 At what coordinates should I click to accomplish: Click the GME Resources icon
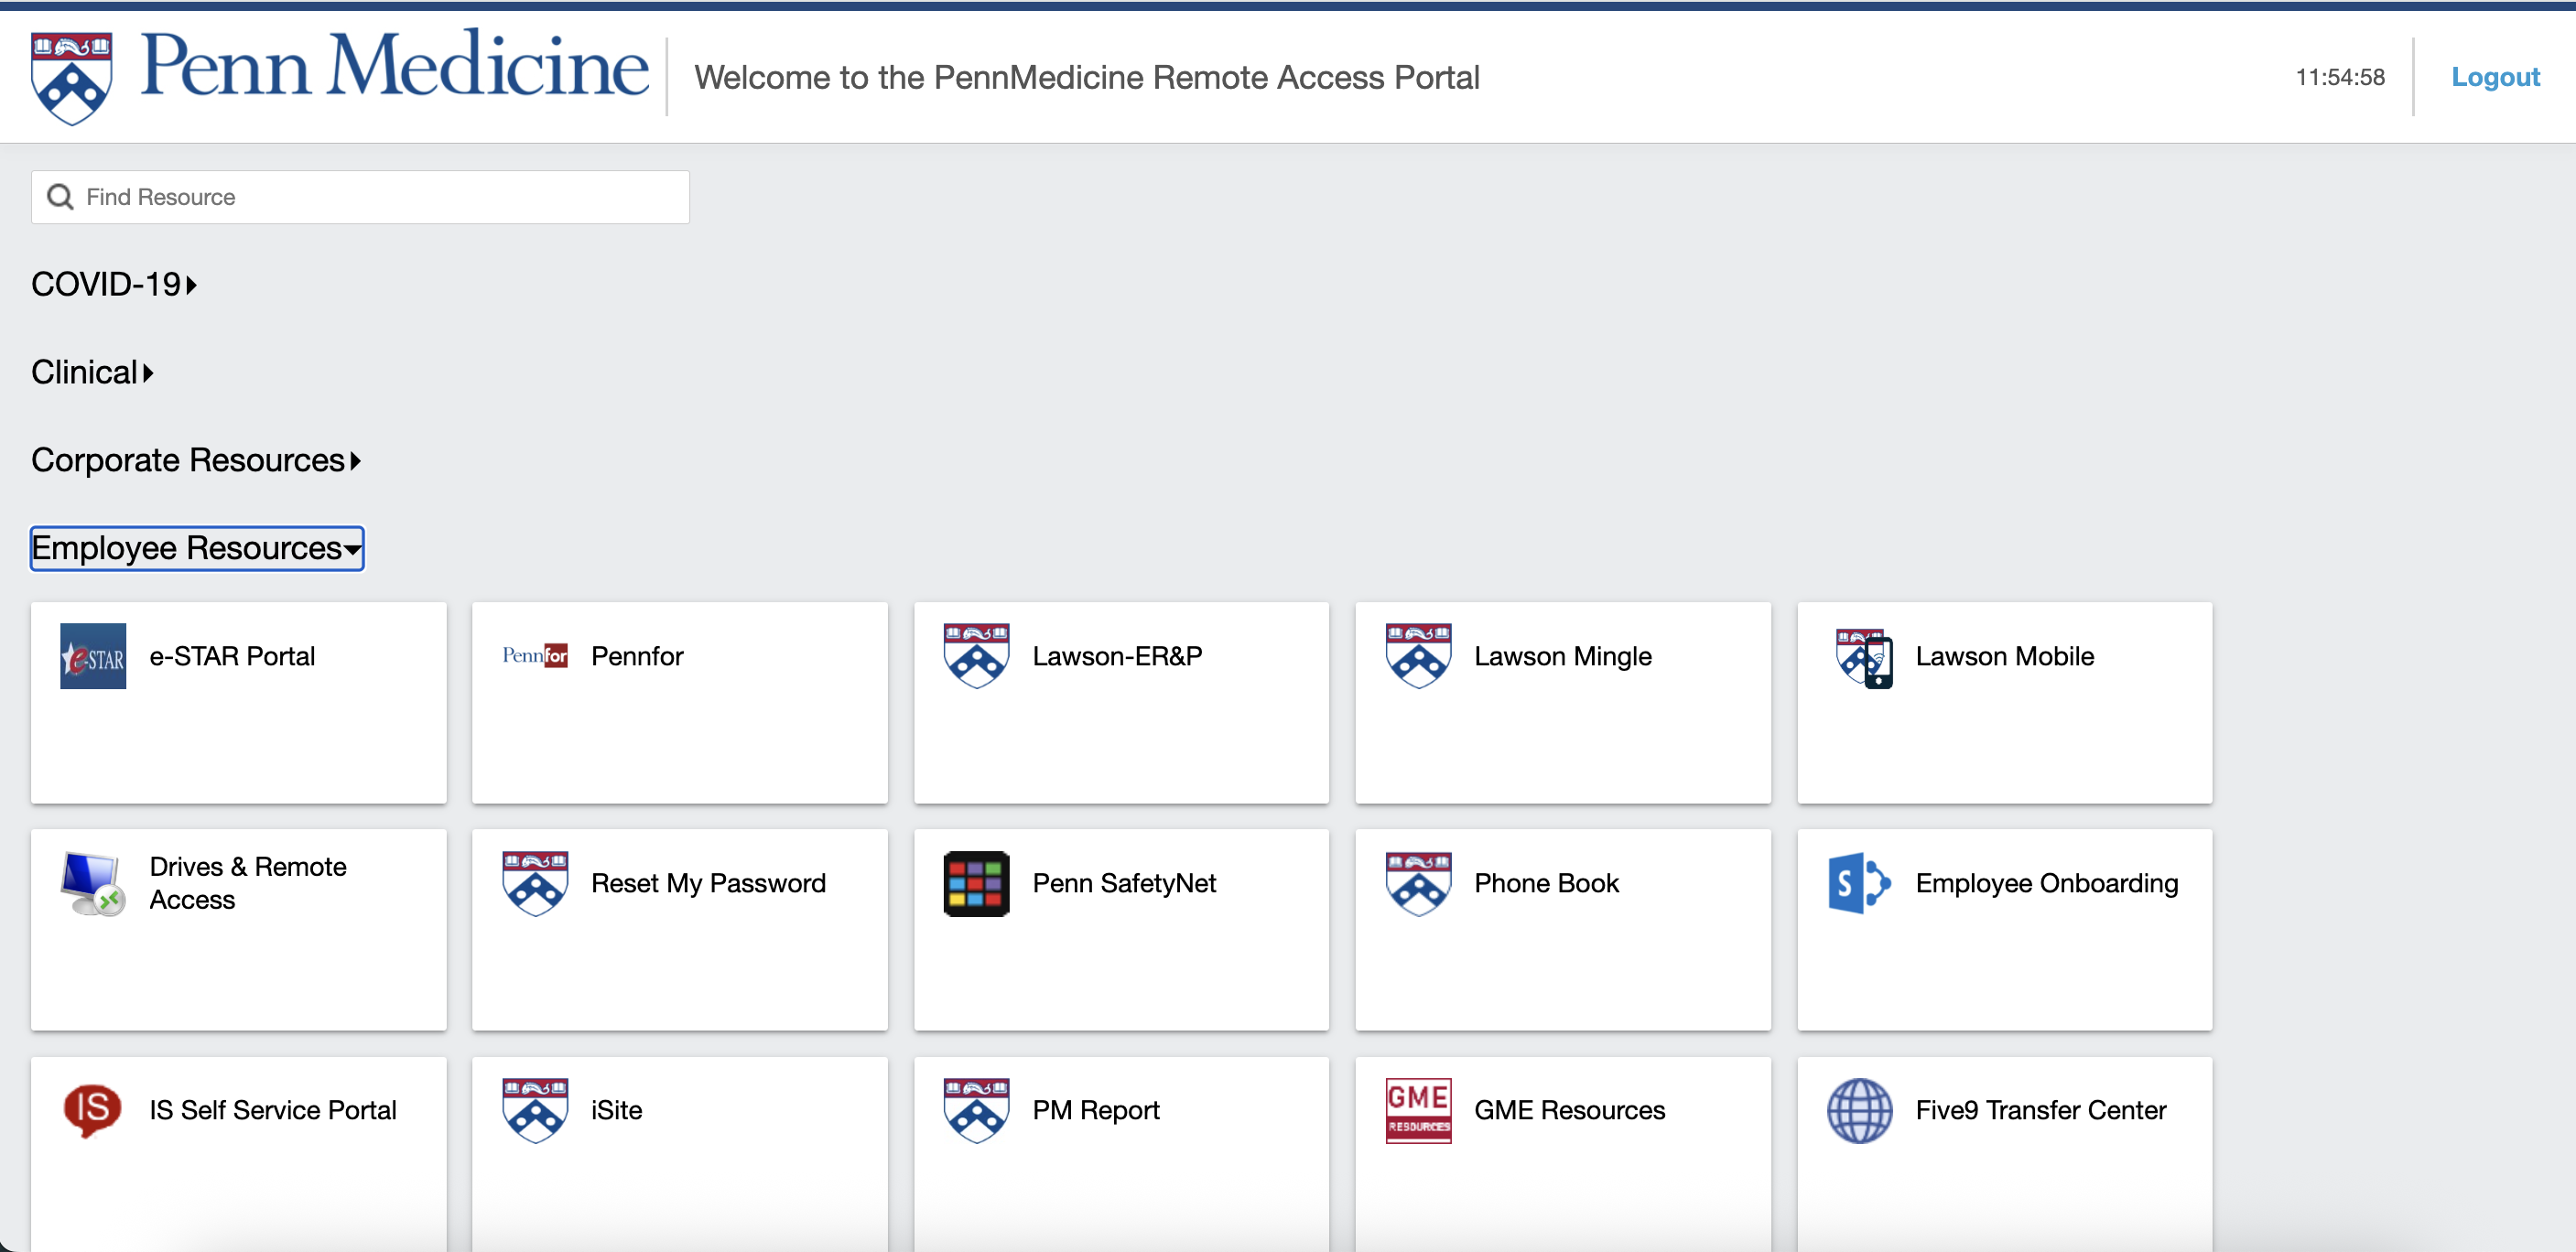tap(1418, 1111)
